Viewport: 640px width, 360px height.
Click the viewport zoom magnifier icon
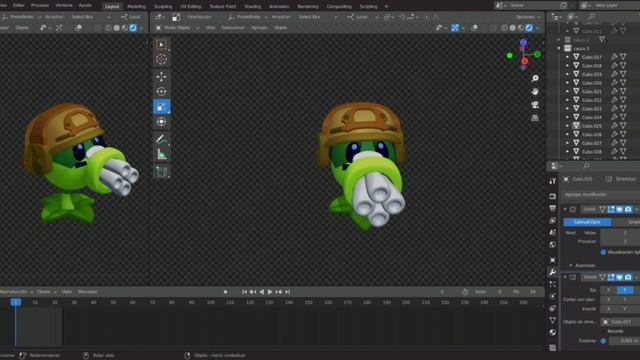tap(535, 78)
